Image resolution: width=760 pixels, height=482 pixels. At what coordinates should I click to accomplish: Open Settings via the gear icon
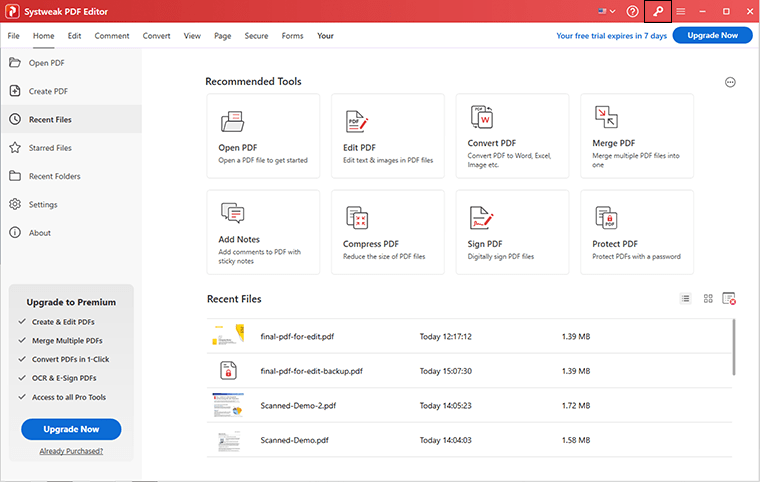click(15, 204)
